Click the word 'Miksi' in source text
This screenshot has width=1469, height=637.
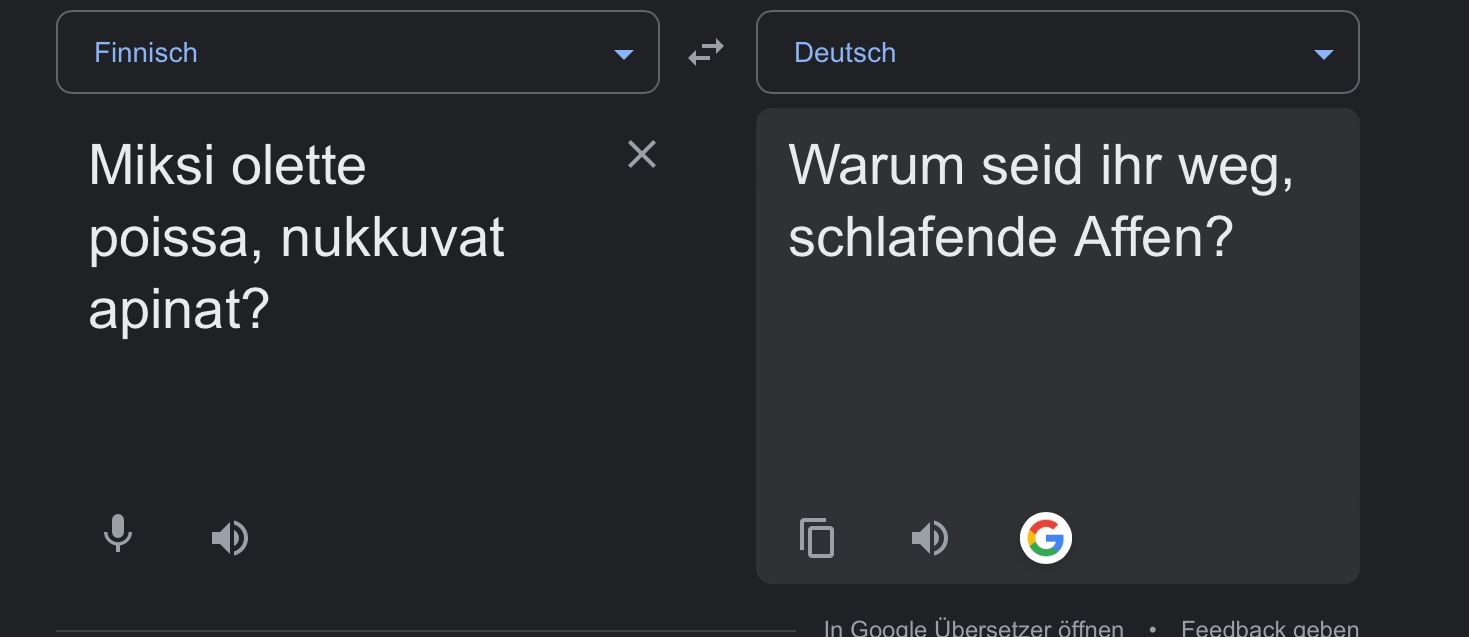click(x=151, y=165)
